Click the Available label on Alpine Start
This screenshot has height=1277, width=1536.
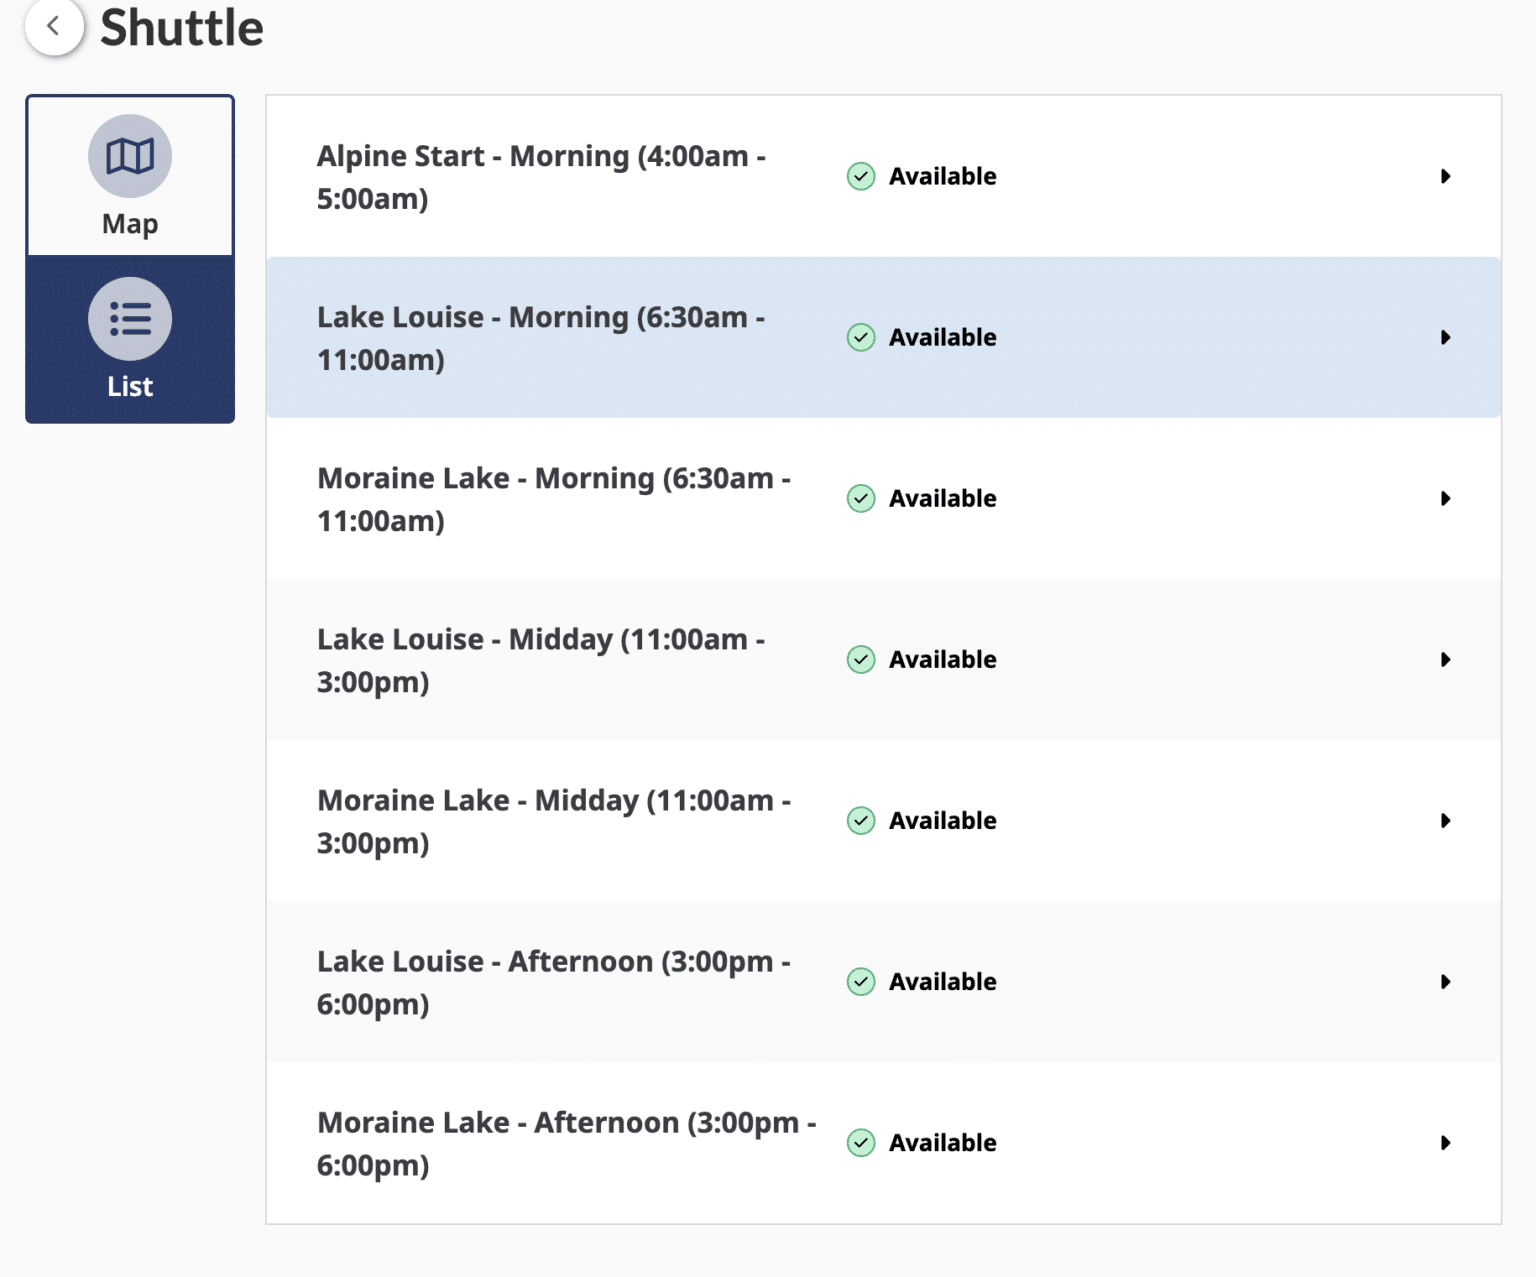[941, 176]
